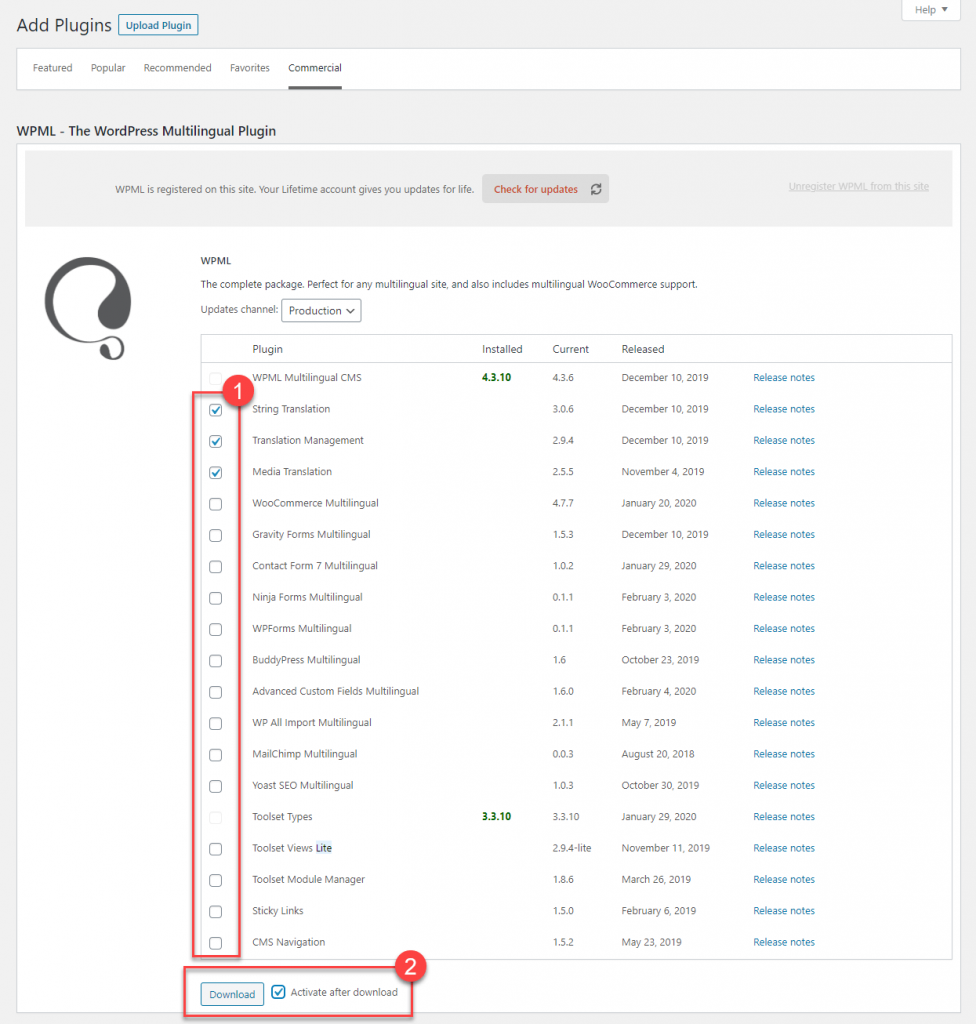Image resolution: width=976 pixels, height=1024 pixels.
Task: Open Release notes for WP All Import Multilingual
Action: pyautogui.click(x=784, y=722)
